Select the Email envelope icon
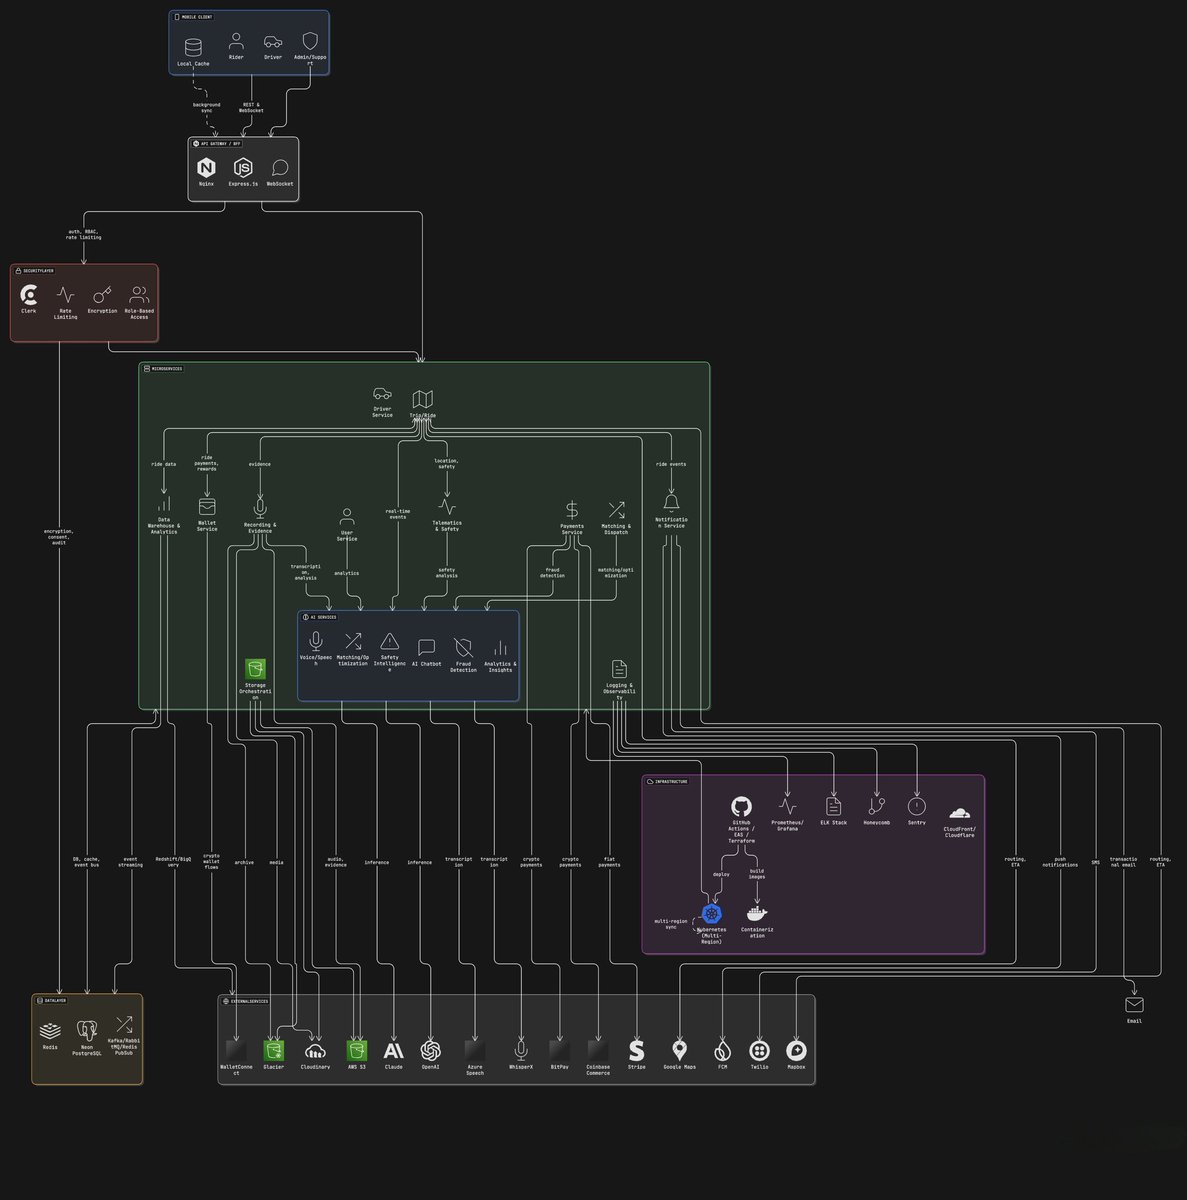 click(1134, 1005)
